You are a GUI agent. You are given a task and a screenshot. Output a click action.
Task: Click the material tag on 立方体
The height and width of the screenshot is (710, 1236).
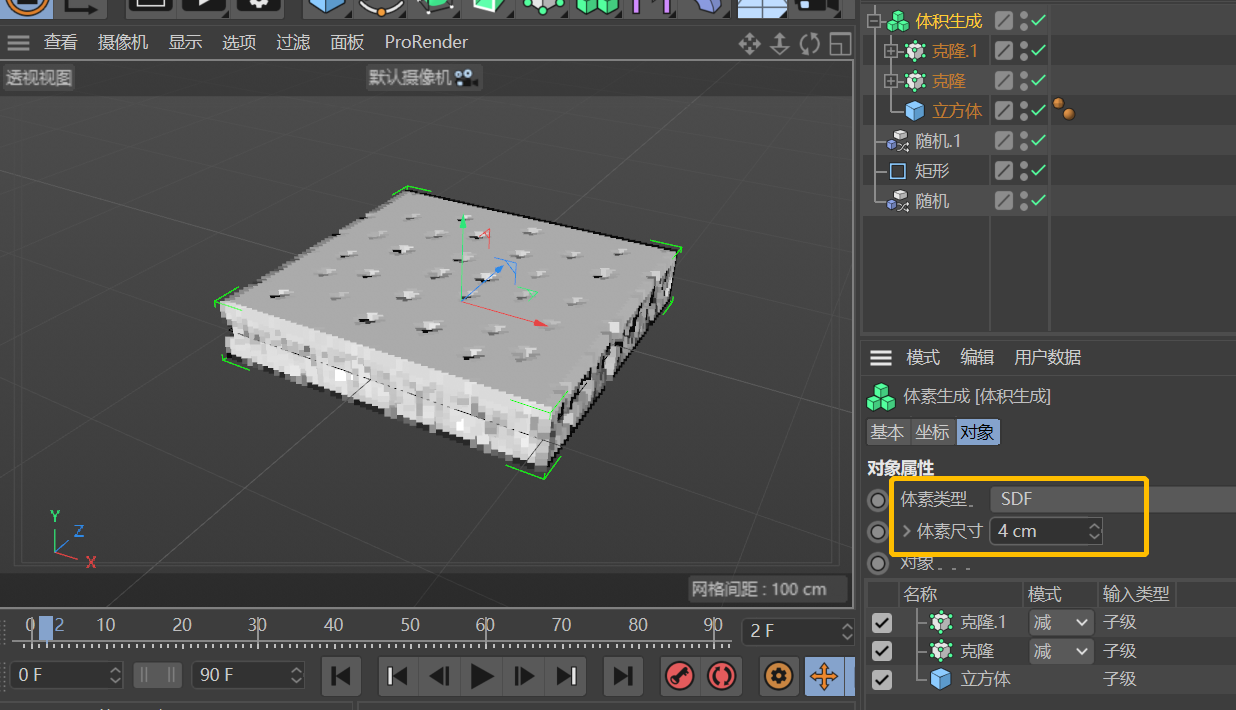pos(1064,110)
